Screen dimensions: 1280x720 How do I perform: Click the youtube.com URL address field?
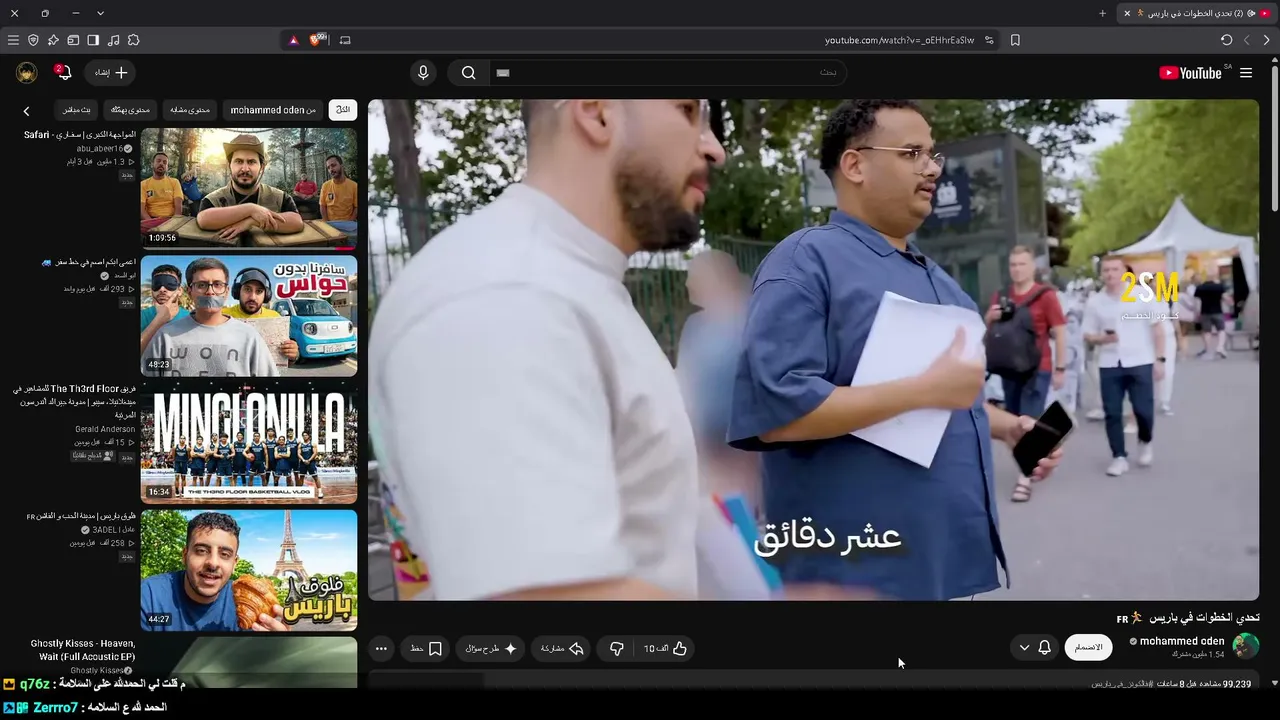[x=899, y=40]
